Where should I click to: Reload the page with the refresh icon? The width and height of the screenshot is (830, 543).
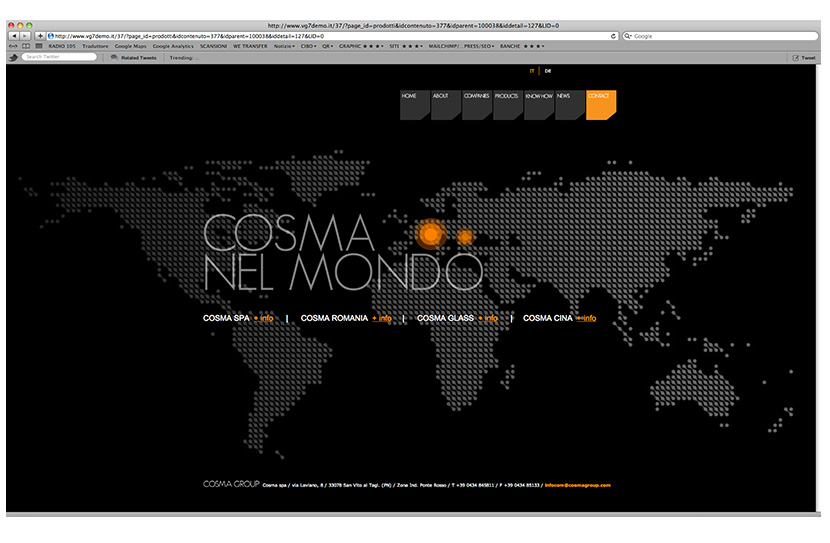613,36
